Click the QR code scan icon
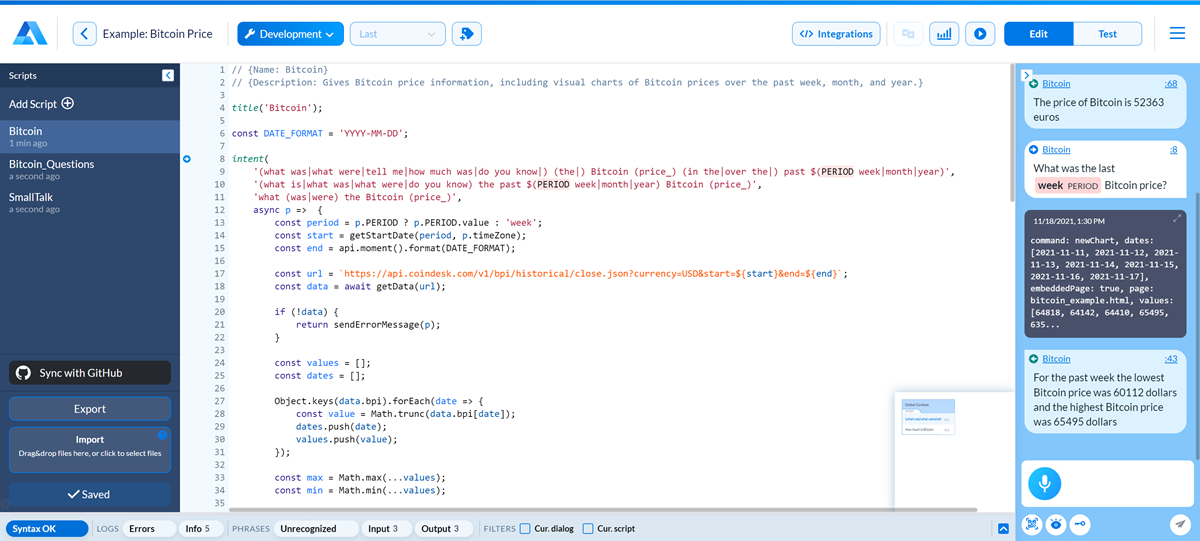Viewport: 1200px width, 541px height. 1033,524
